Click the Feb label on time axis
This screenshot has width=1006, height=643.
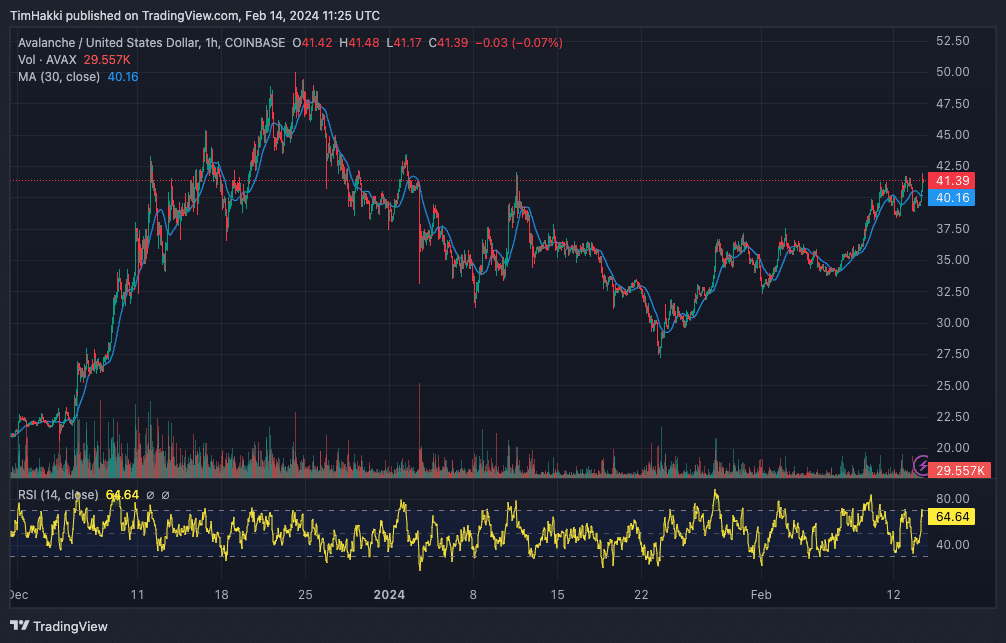pos(761,595)
